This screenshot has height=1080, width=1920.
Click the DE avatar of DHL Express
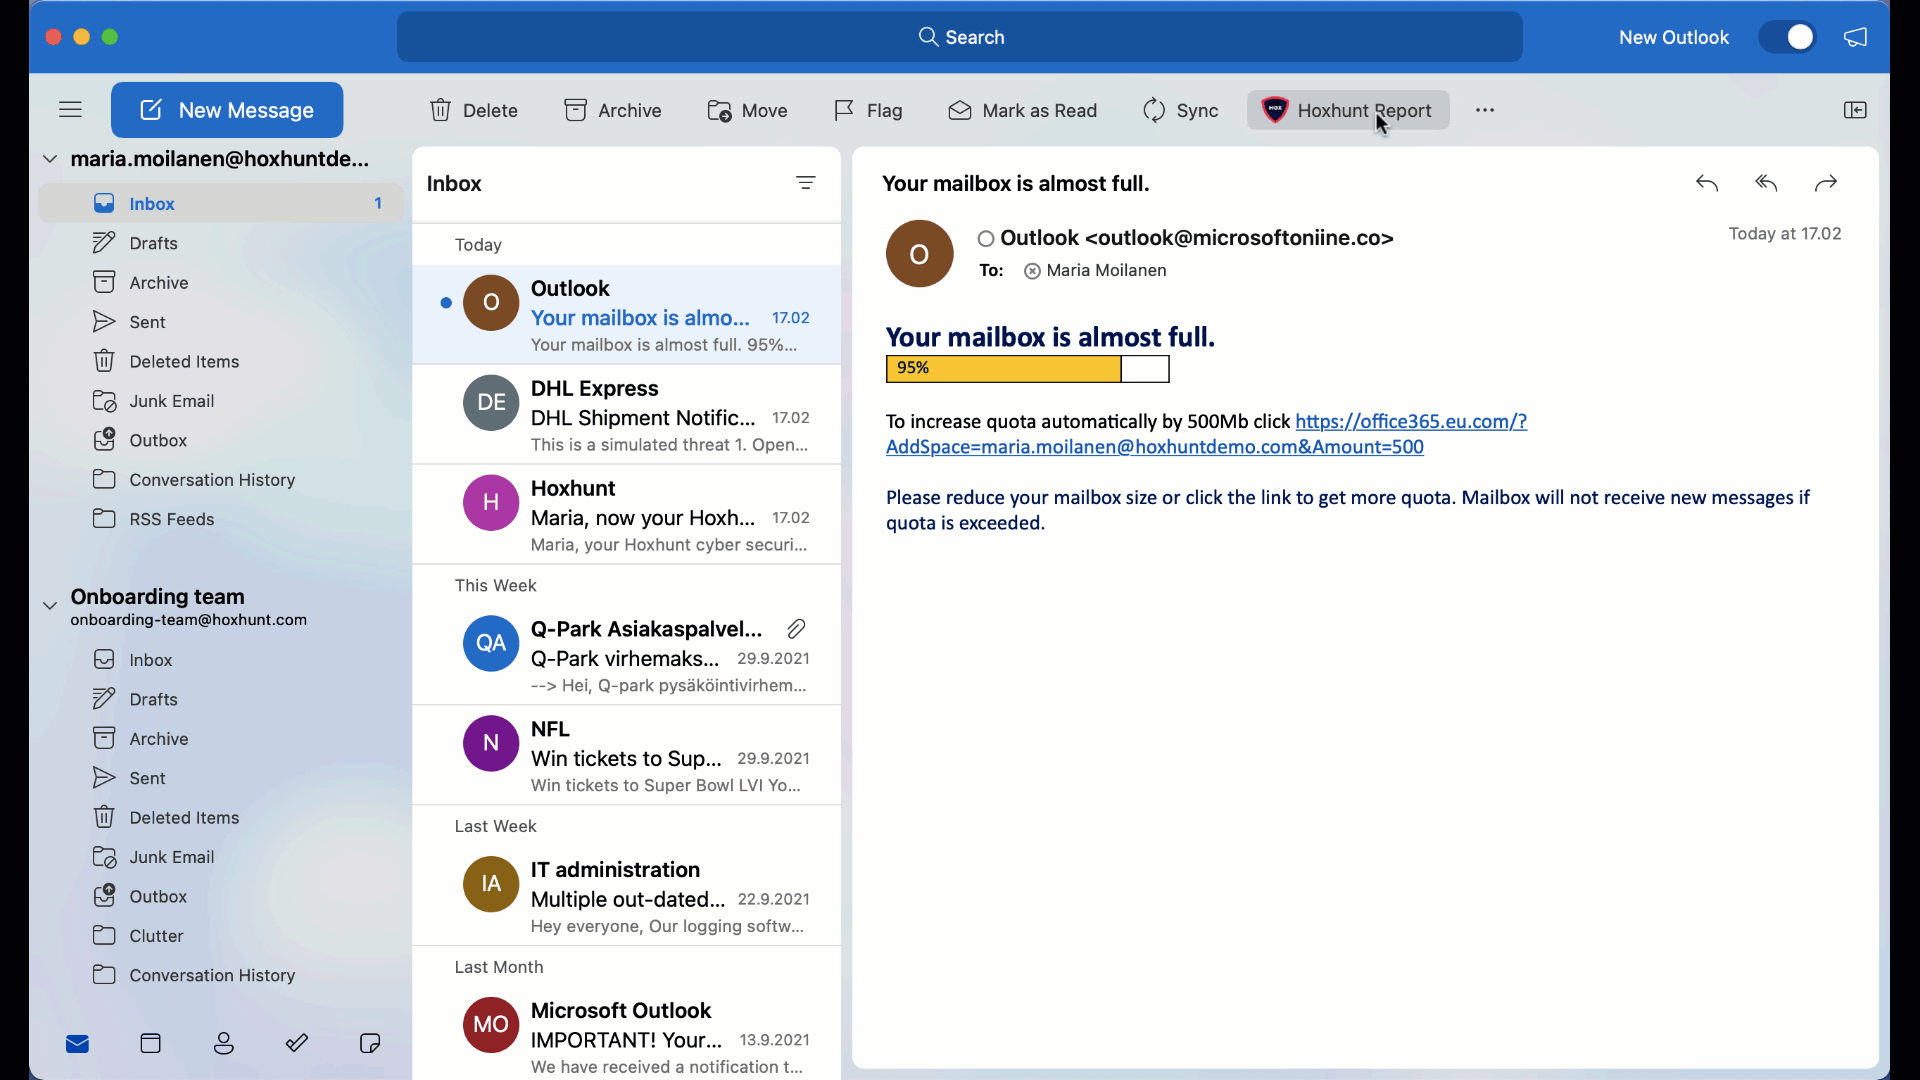[x=491, y=402]
